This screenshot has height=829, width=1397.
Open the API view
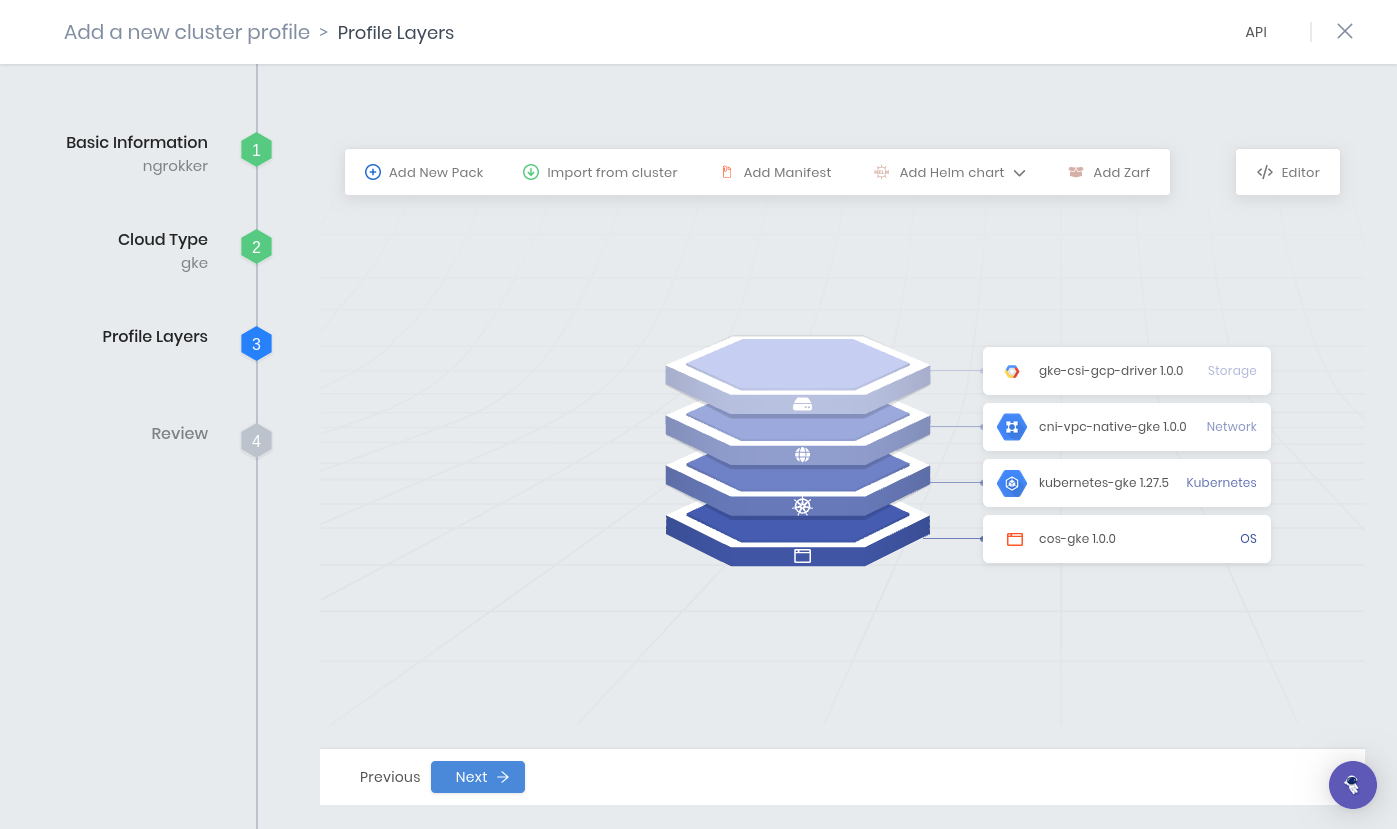[x=1256, y=32]
